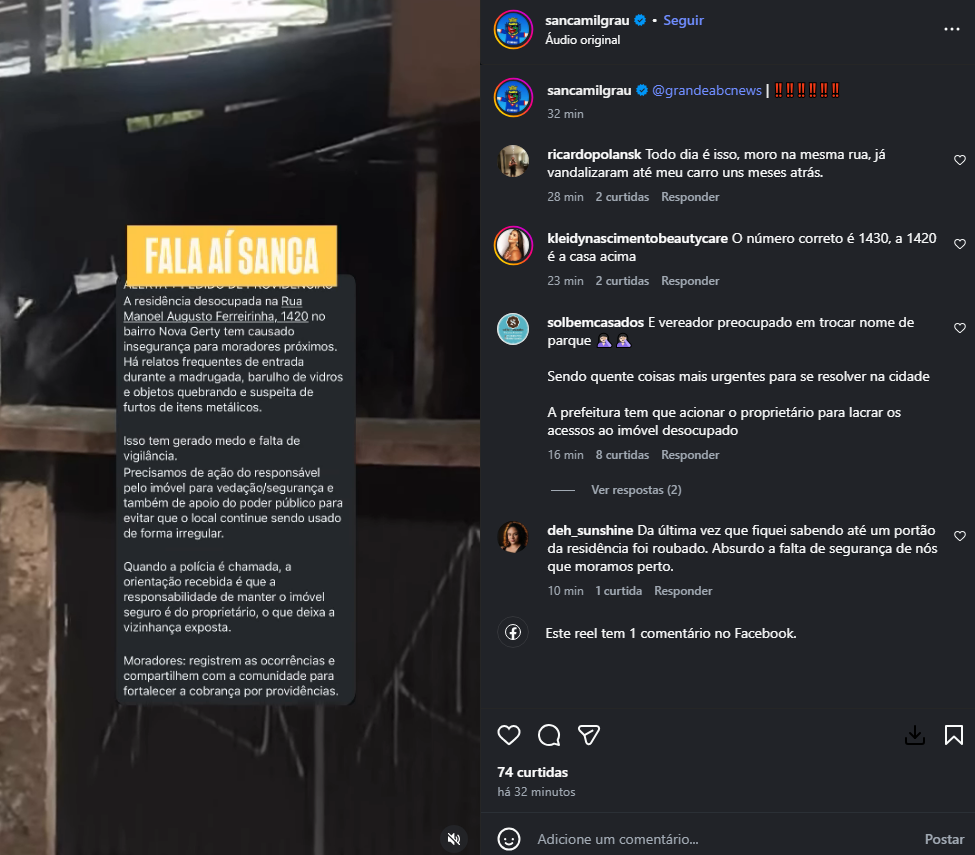Open kleidynascimentobeautycare's profile picture
Viewport: 975px width, 855px height.
pos(513,245)
